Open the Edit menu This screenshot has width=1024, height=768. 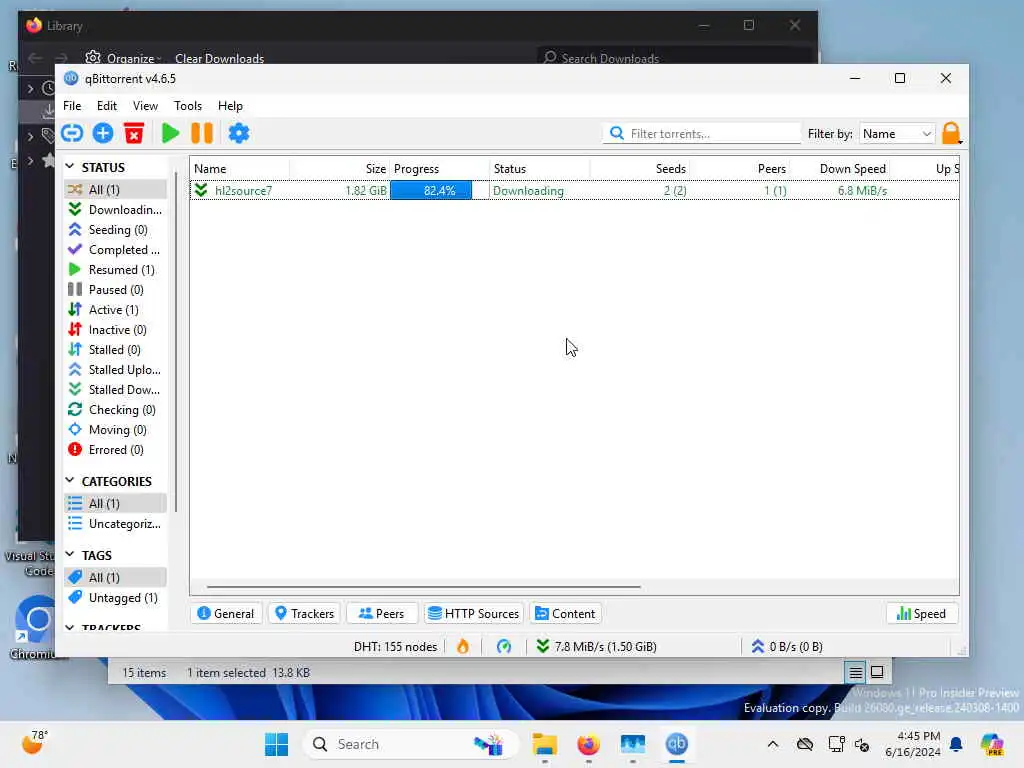tap(106, 106)
